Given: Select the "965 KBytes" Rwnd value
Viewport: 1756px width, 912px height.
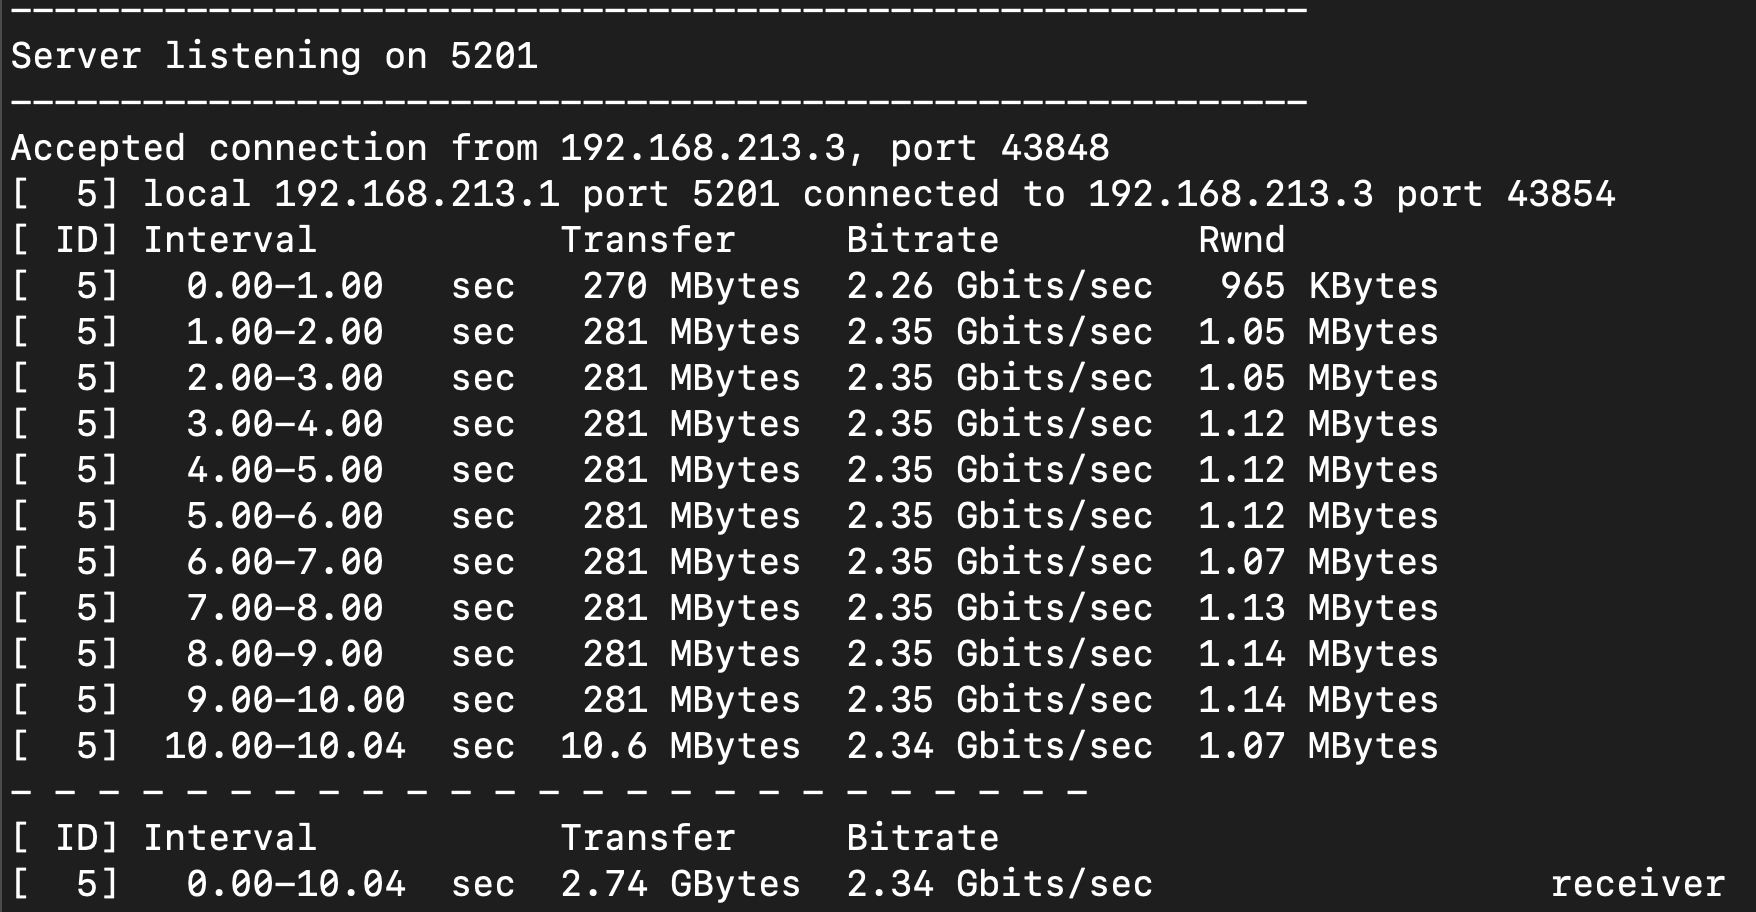Looking at the screenshot, I should (x=1328, y=286).
